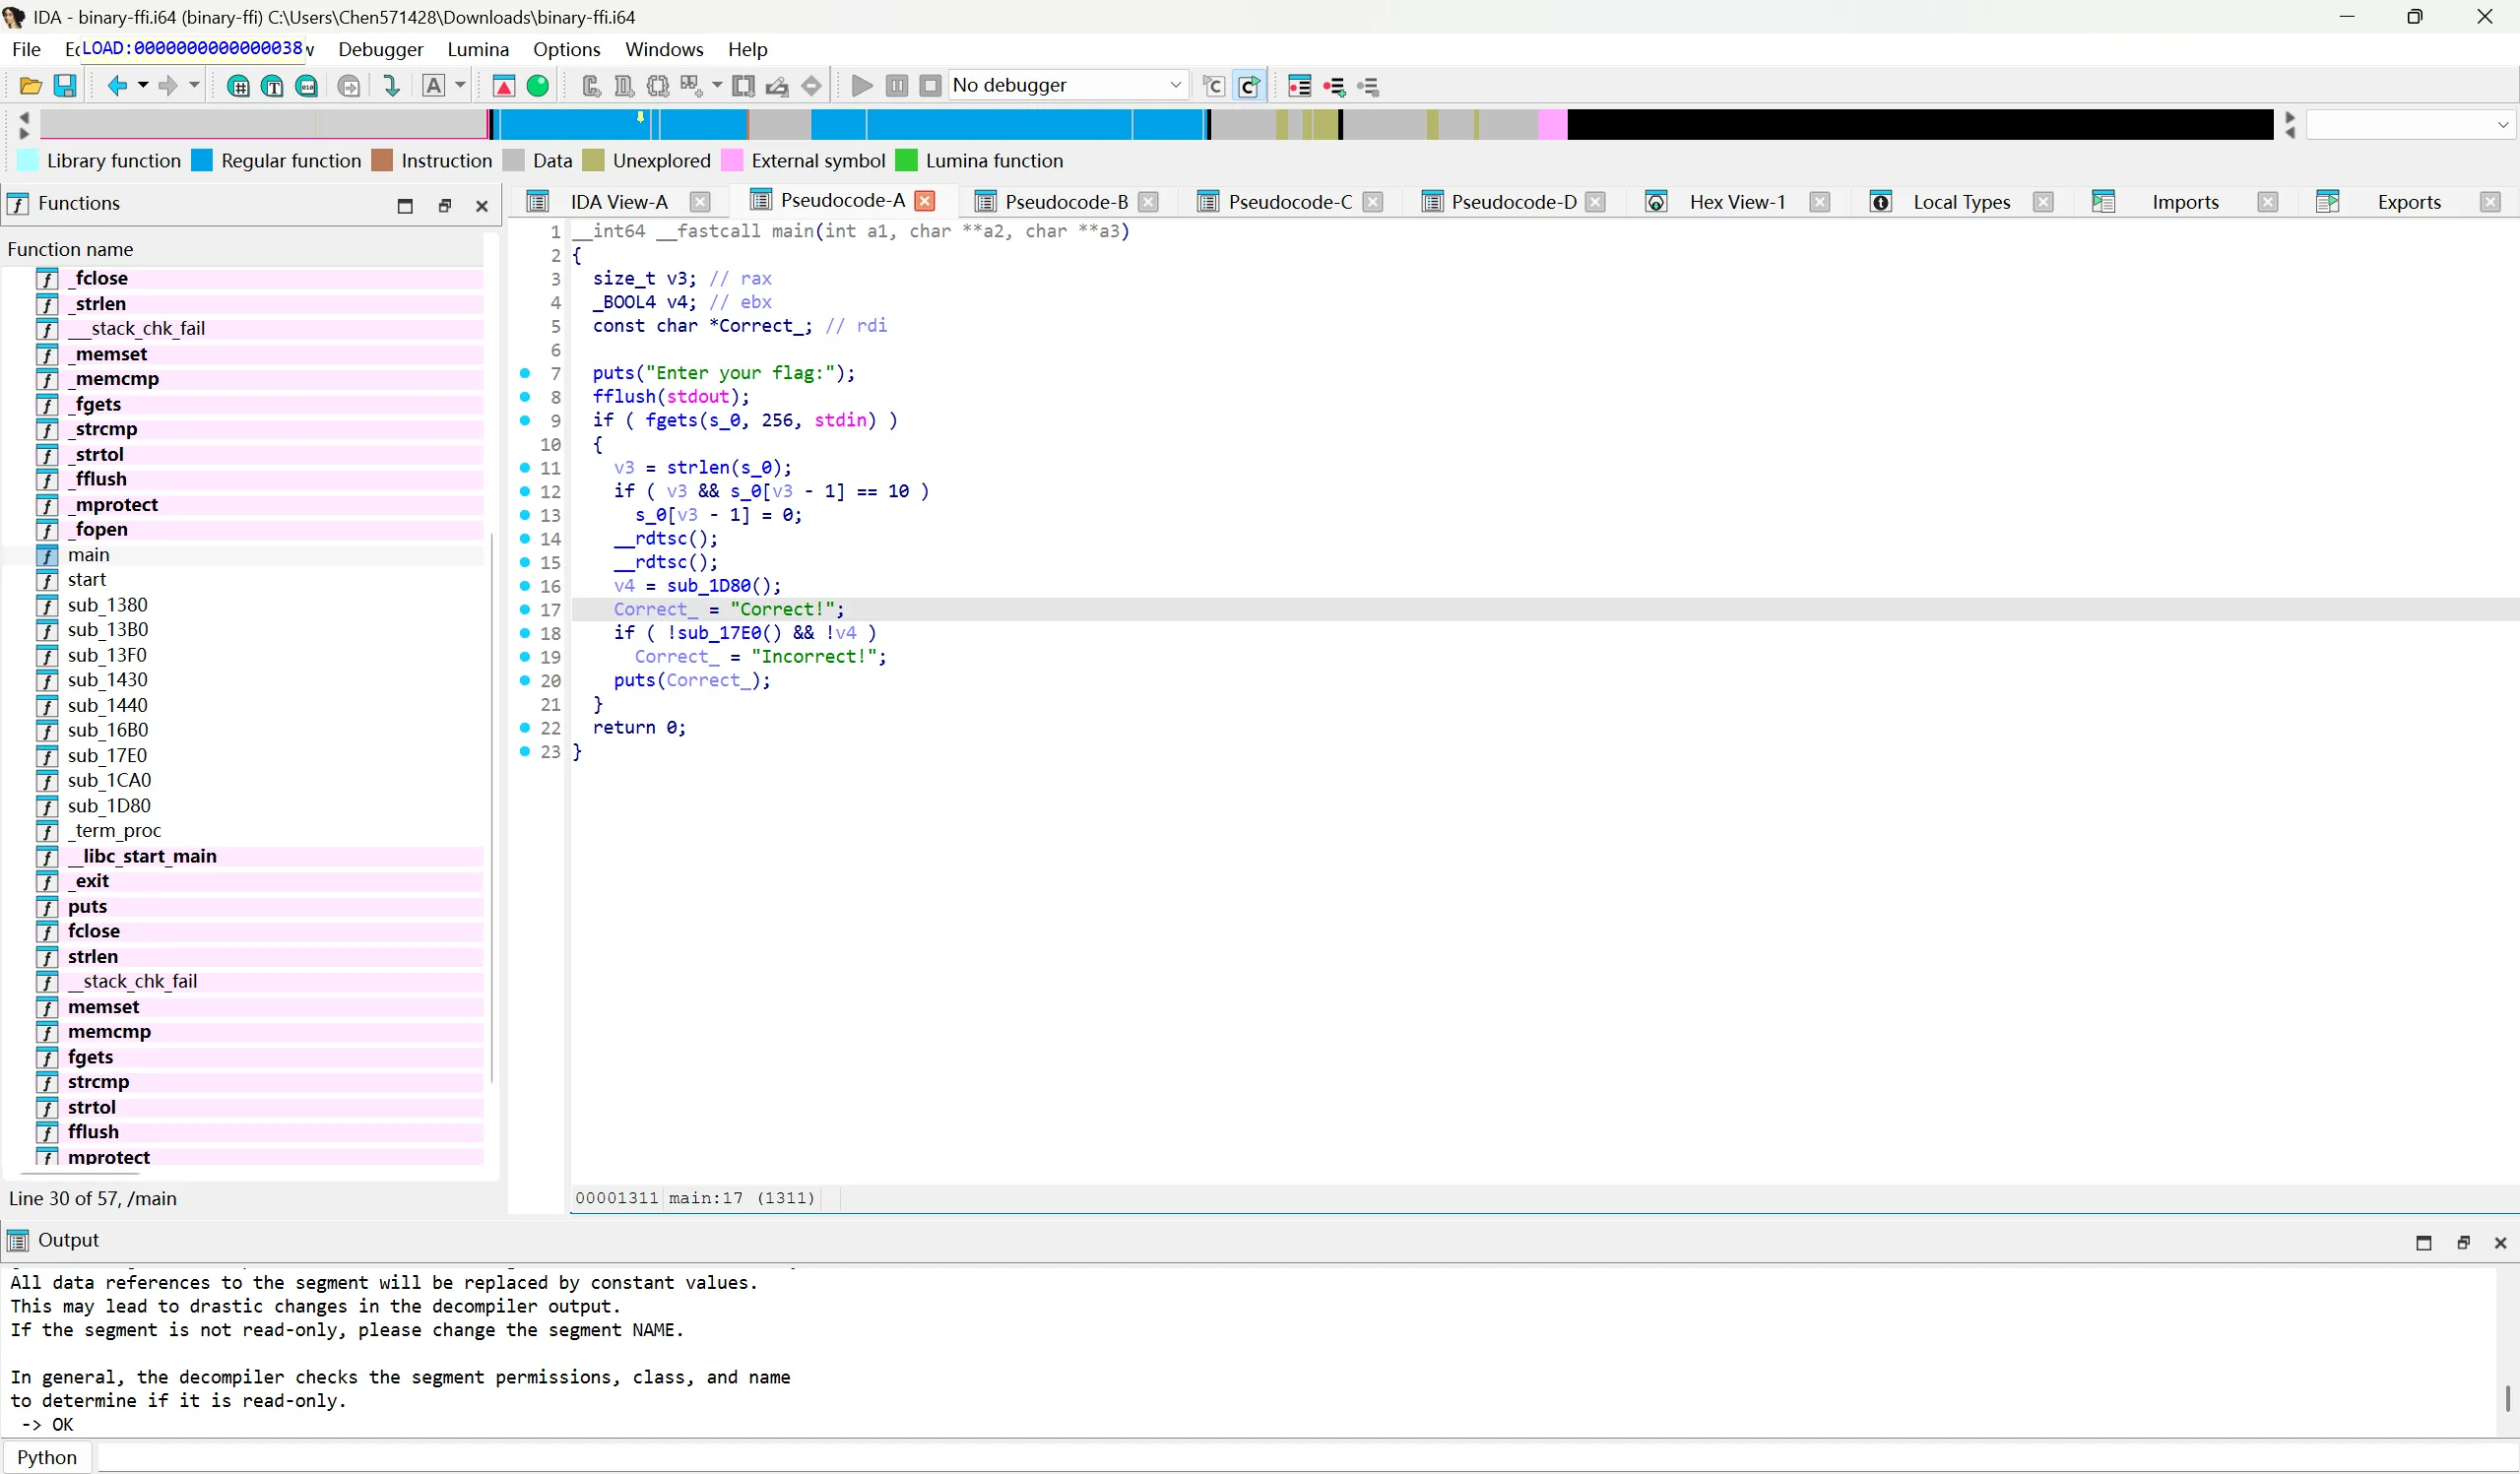
Task: Toggle breakpoint dot on line 17
Action: (x=525, y=609)
